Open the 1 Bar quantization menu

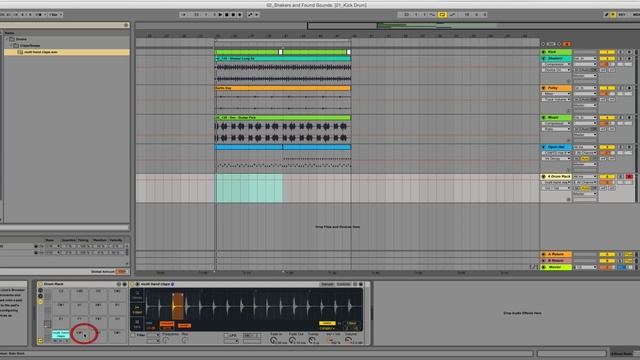(x=55, y=15)
